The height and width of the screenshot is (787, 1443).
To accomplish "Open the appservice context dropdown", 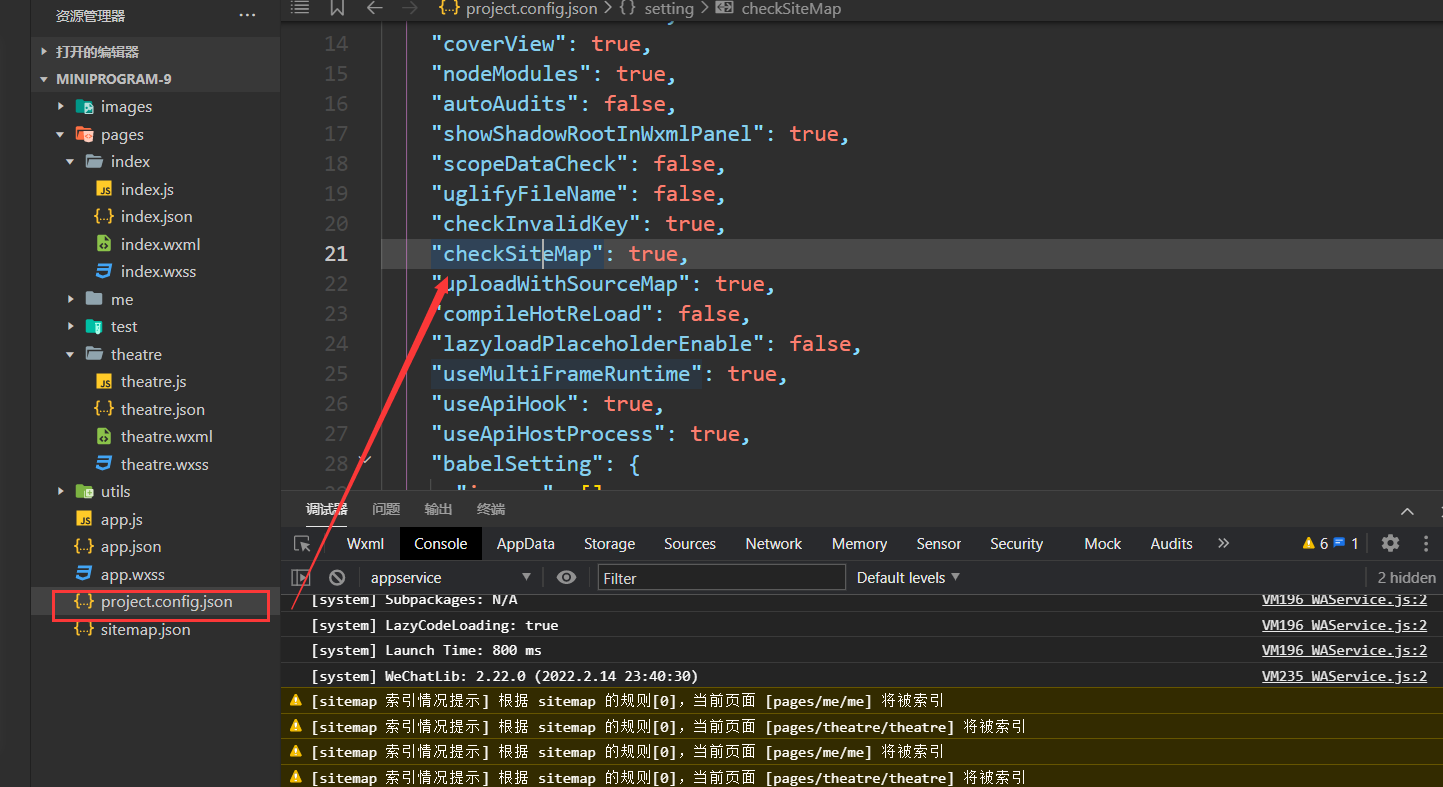I will (451, 578).
